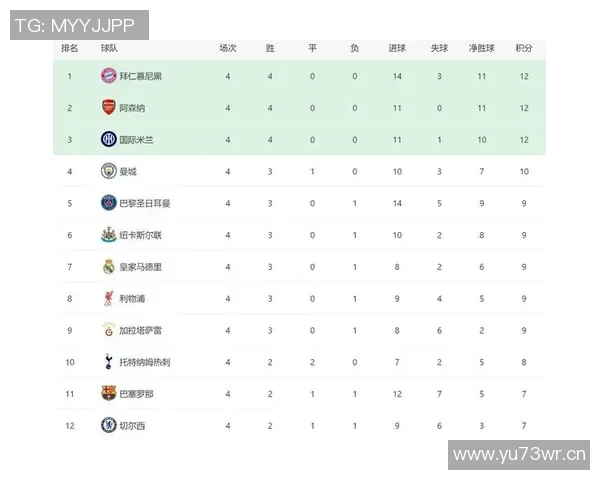Click the 排名 column header
The image size is (600, 480).
click(70, 48)
